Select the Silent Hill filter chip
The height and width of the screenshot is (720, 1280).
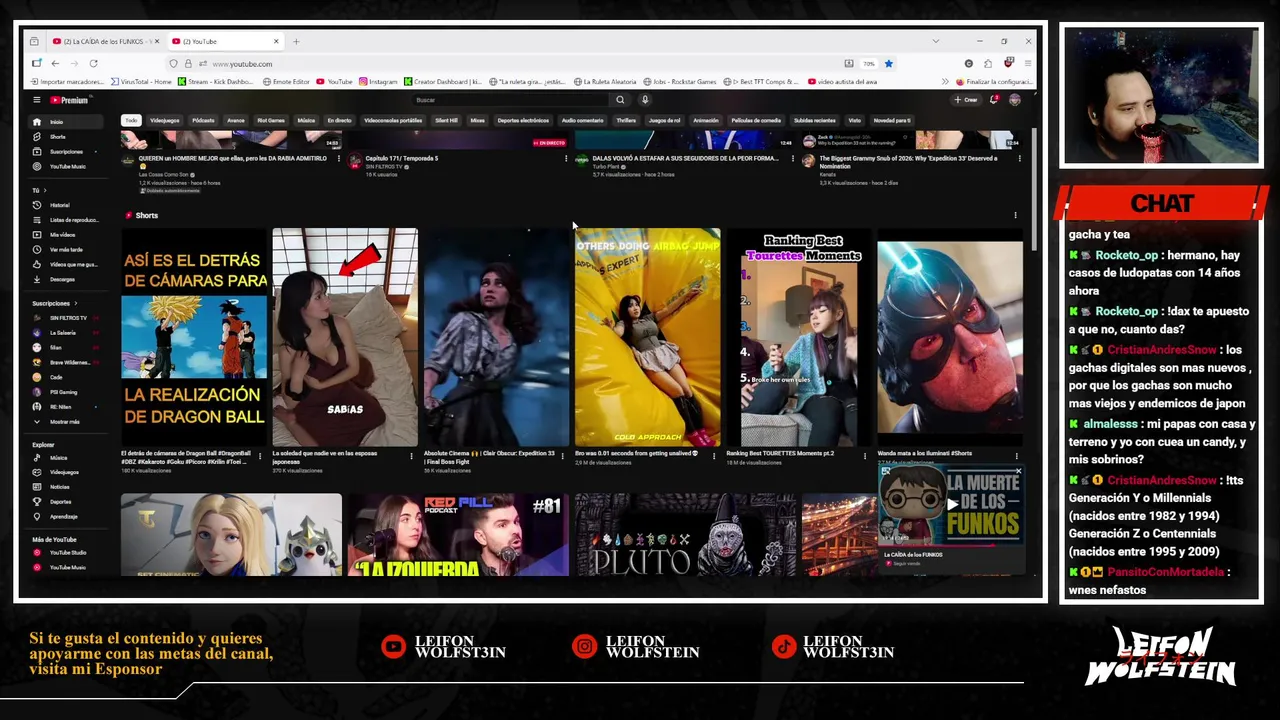click(x=446, y=120)
